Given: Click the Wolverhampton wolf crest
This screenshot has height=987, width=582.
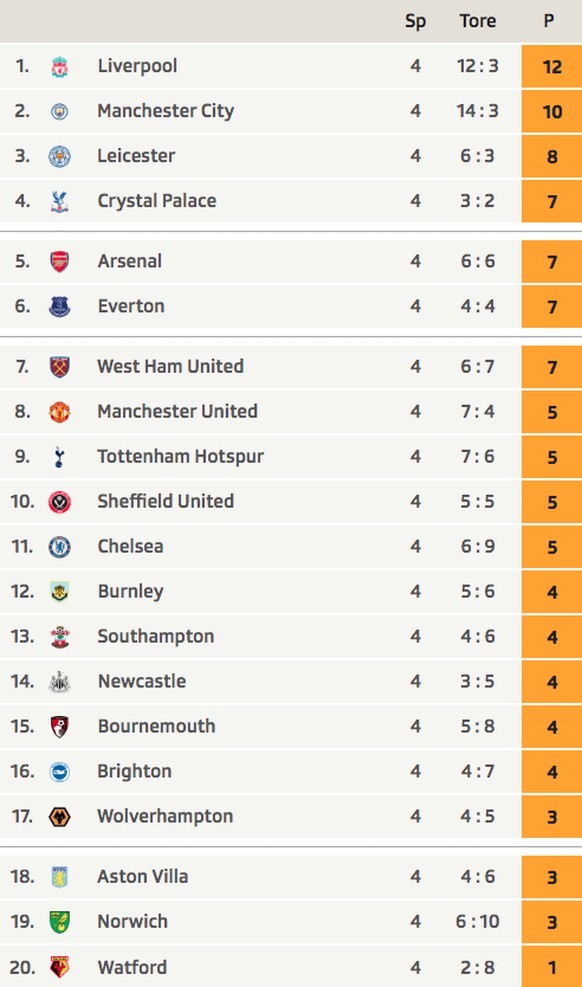Looking at the screenshot, I should click(x=60, y=817).
